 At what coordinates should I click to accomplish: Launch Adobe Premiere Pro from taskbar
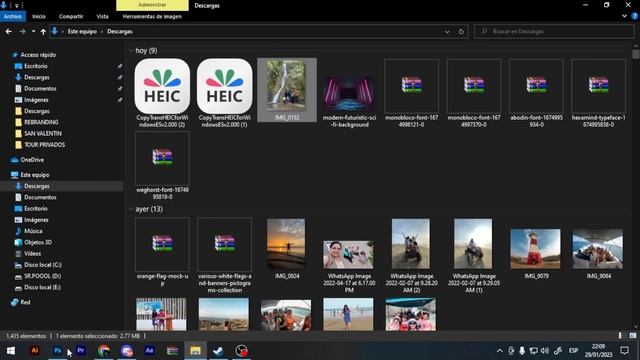tap(80, 351)
